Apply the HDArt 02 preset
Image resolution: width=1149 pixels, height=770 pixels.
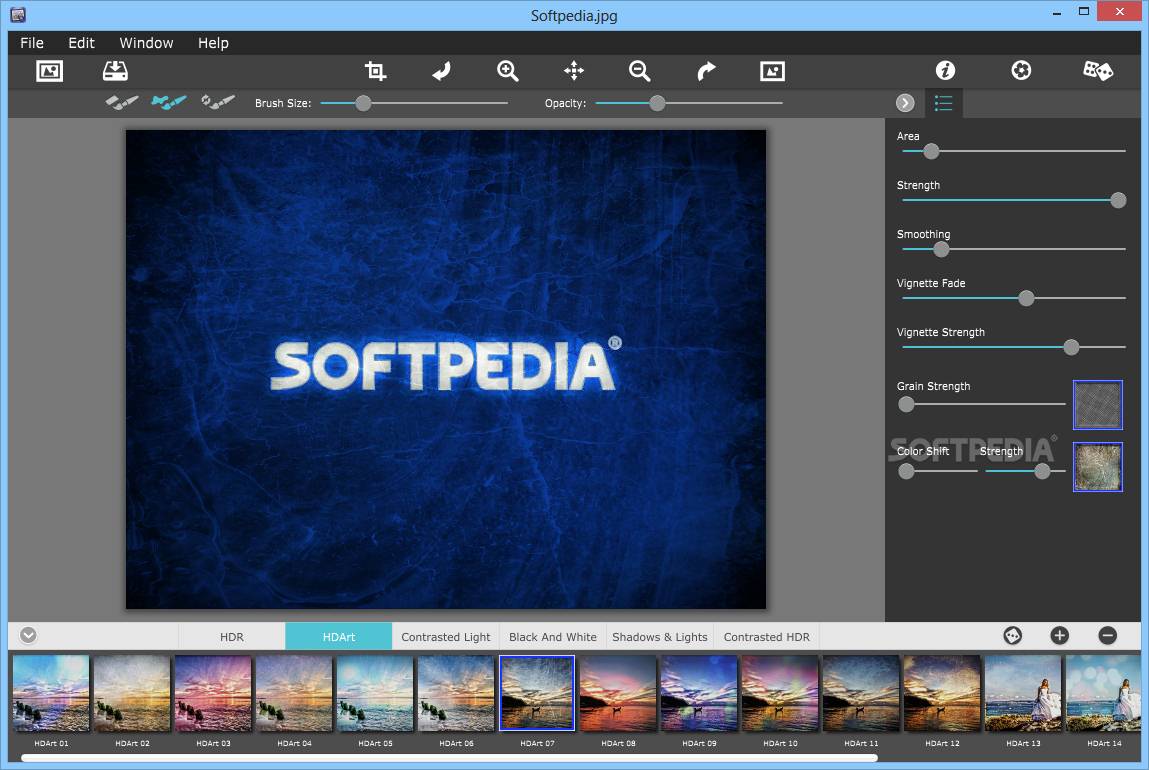coord(132,694)
